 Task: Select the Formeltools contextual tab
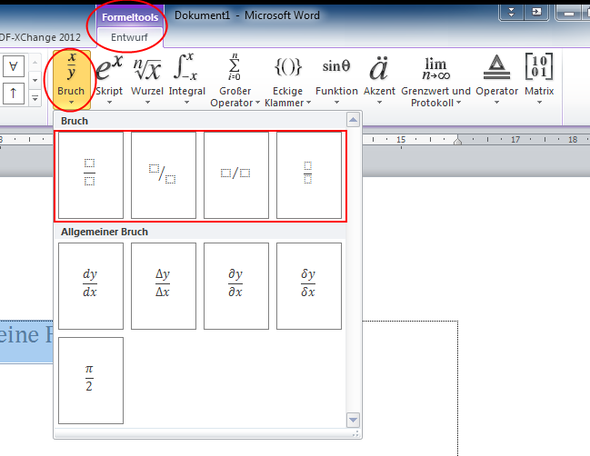tap(130, 17)
